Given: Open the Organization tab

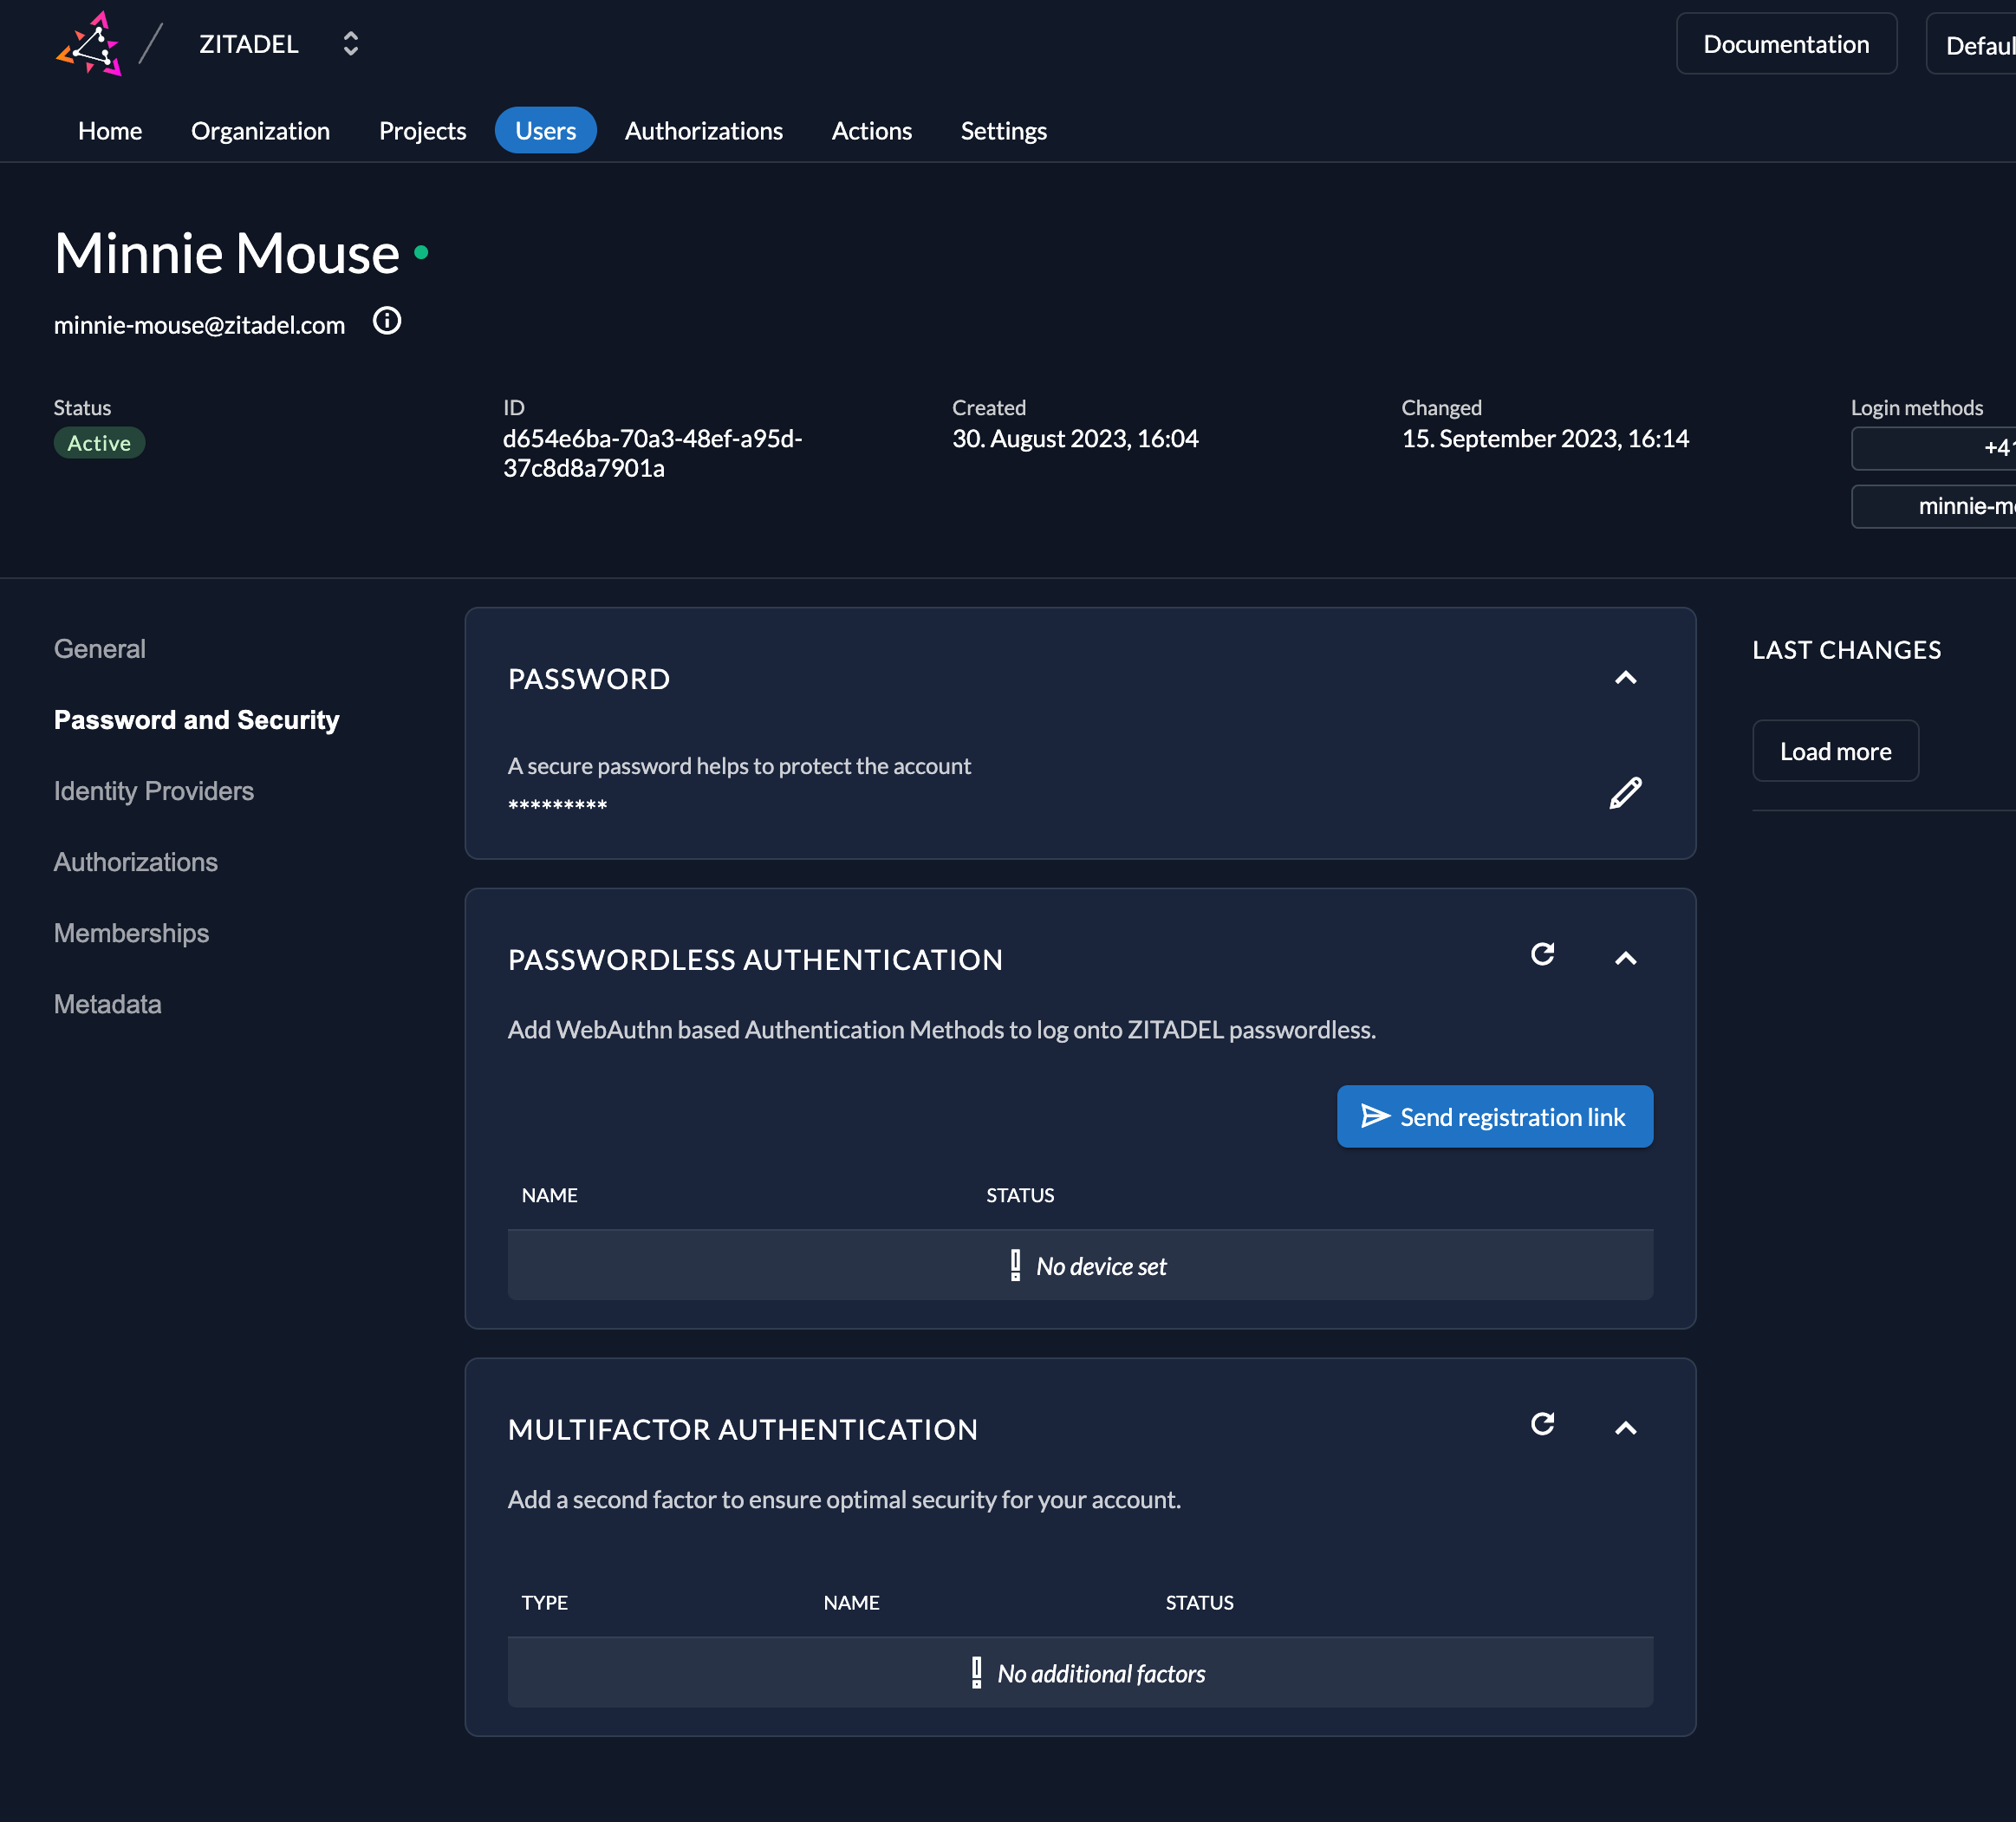Looking at the screenshot, I should coord(260,131).
